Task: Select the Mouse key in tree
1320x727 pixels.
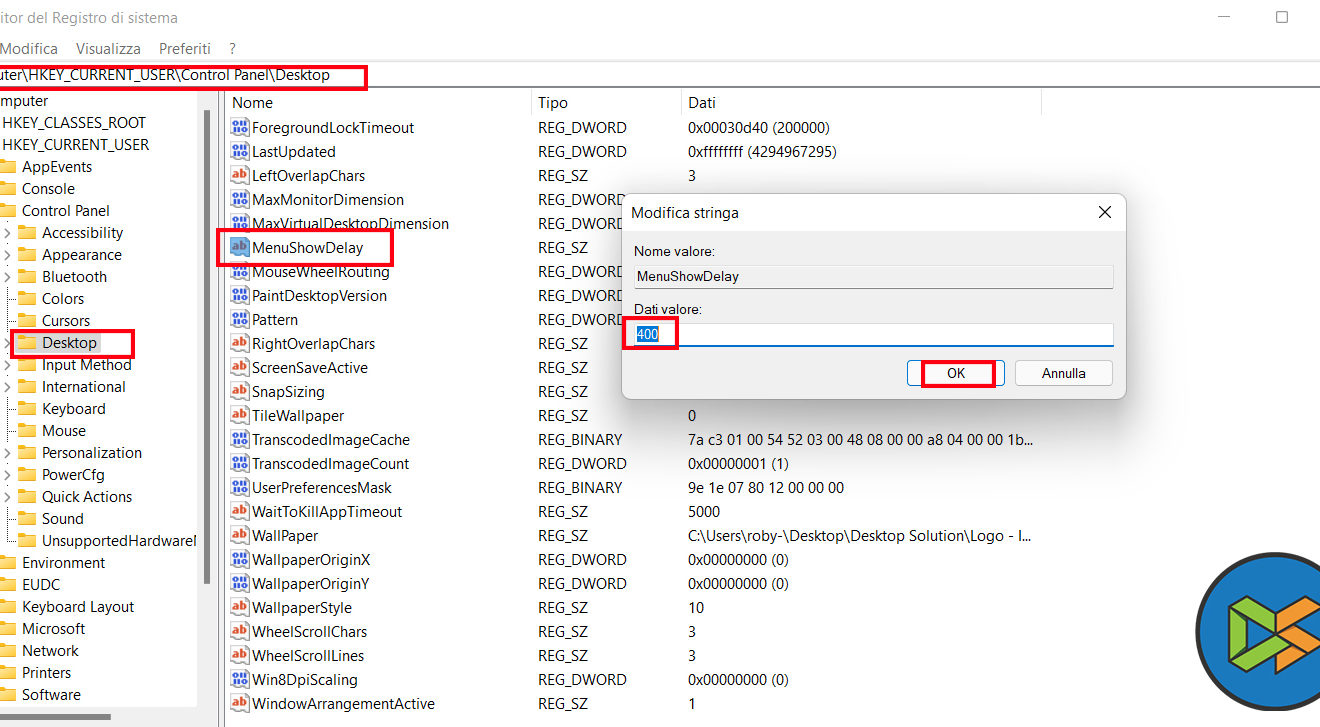Action: pyautogui.click(x=64, y=431)
